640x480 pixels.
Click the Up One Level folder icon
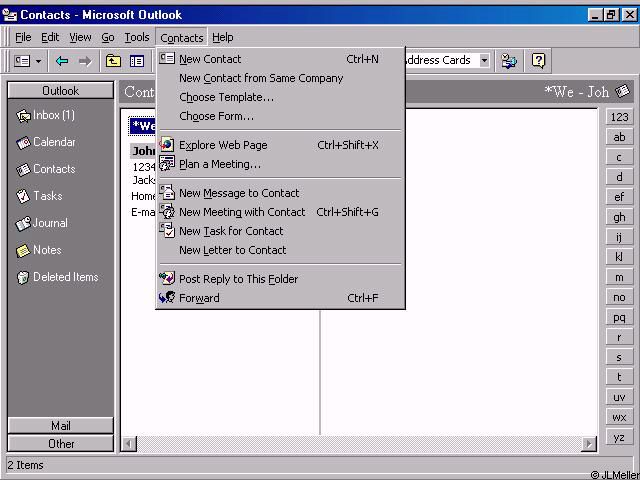click(113, 61)
